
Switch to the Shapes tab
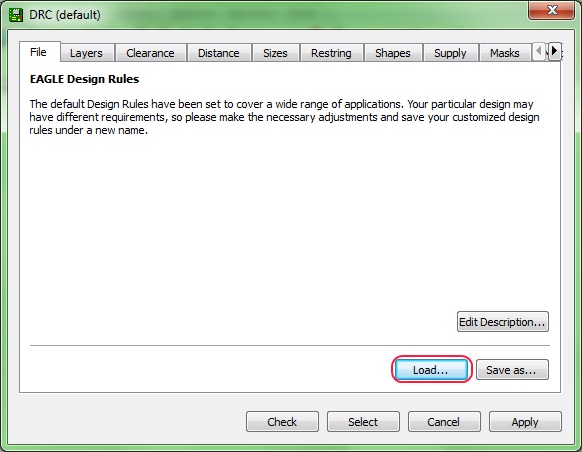(x=393, y=53)
